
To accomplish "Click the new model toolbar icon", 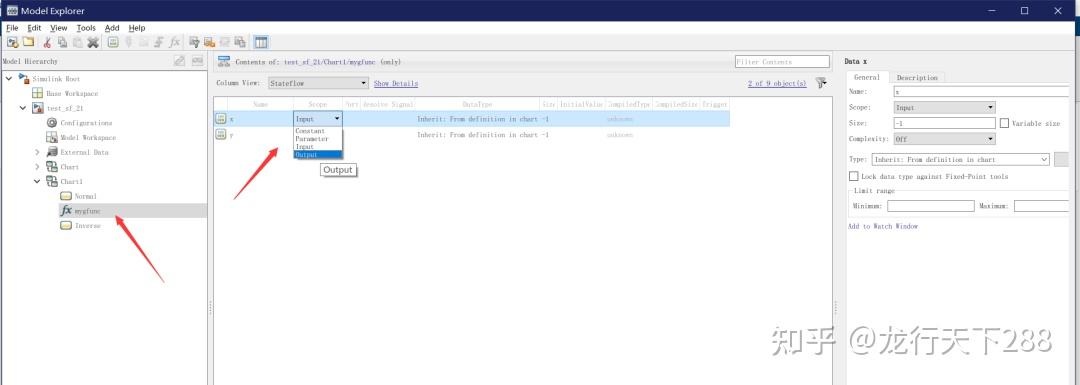I will click(12, 43).
